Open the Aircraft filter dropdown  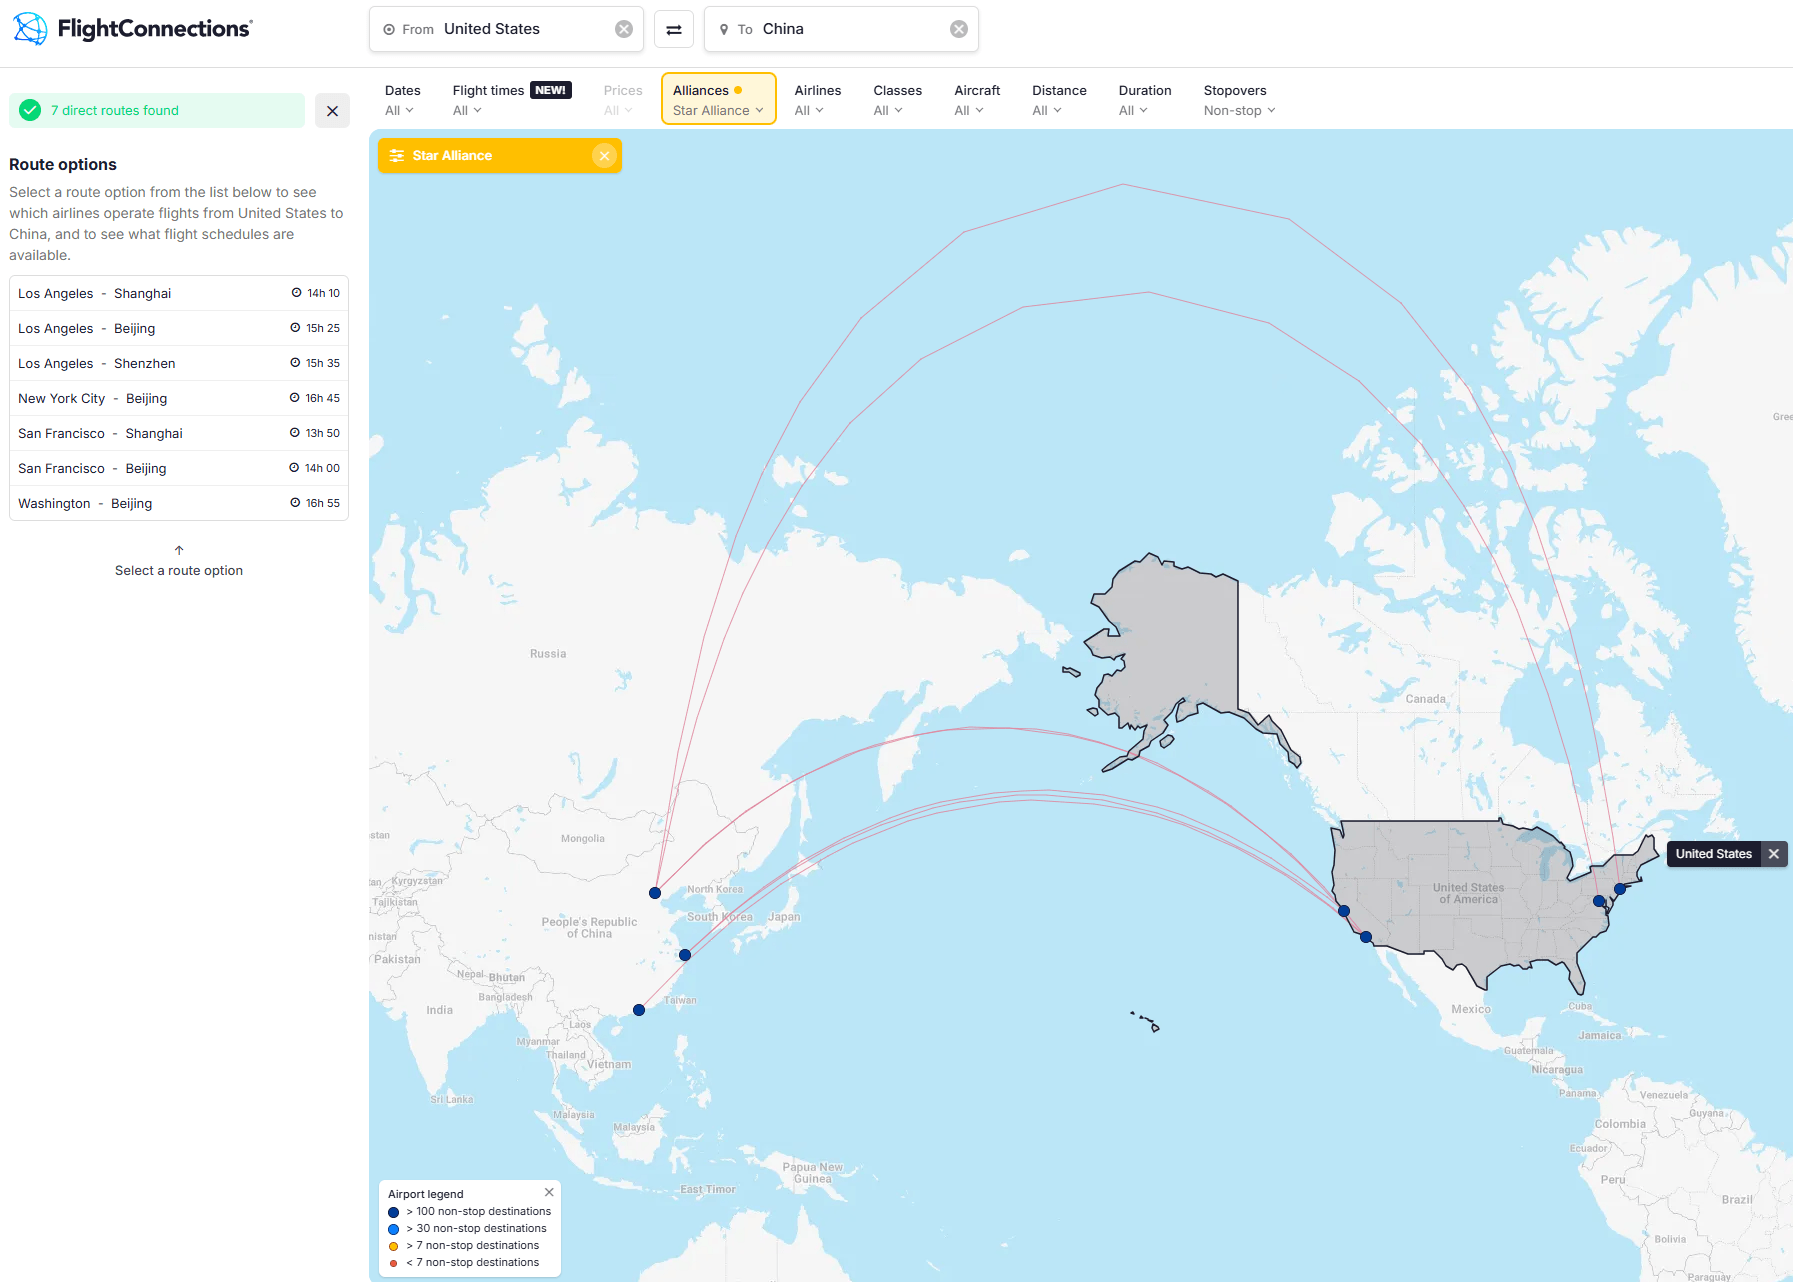[x=976, y=100]
